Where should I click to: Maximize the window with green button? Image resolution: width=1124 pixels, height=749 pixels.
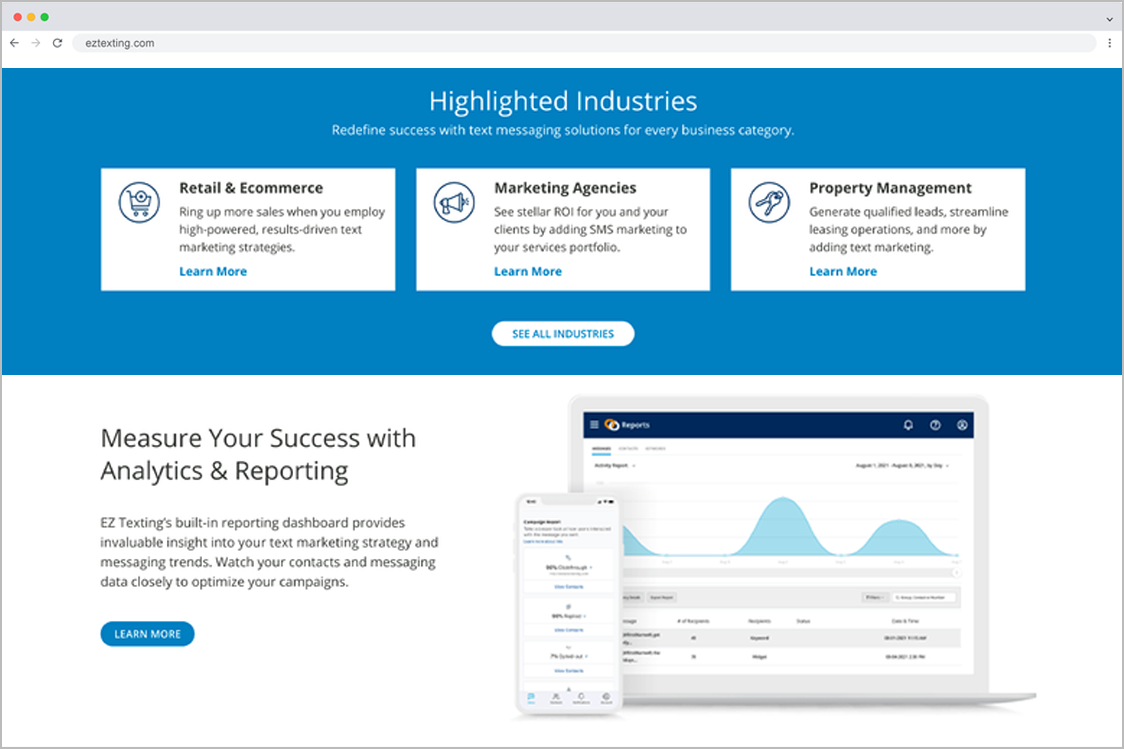(44, 17)
